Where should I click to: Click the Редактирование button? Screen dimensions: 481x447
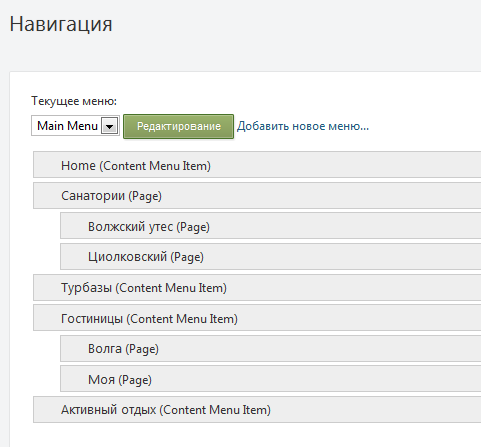[x=179, y=126]
